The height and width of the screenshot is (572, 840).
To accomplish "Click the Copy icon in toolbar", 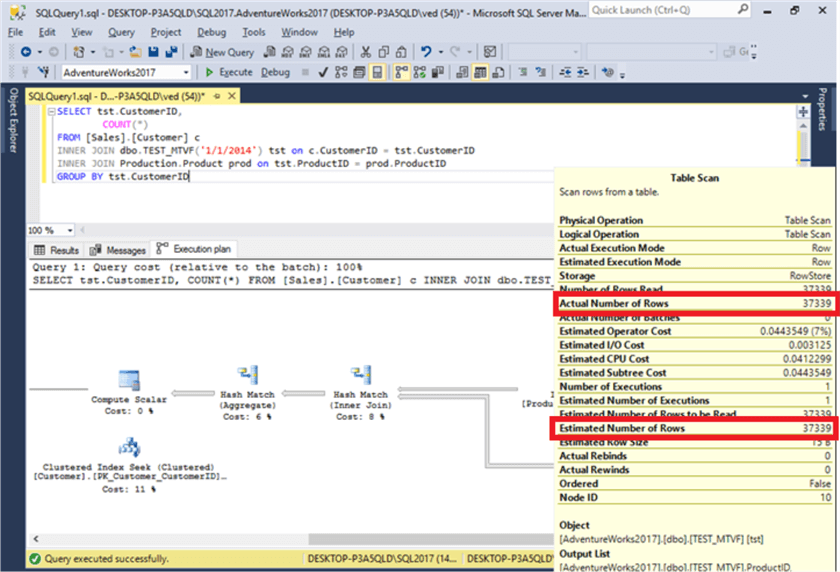I will [384, 52].
